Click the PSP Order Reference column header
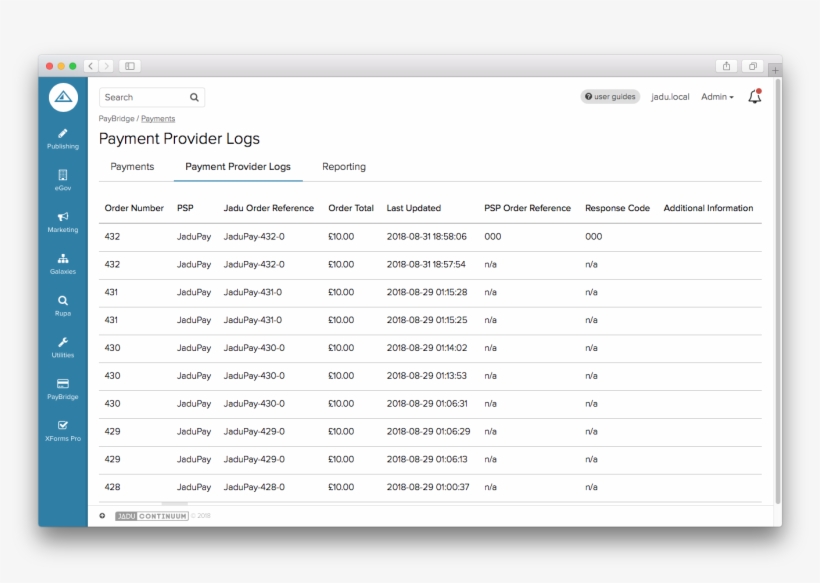This screenshot has height=583, width=820. [527, 208]
